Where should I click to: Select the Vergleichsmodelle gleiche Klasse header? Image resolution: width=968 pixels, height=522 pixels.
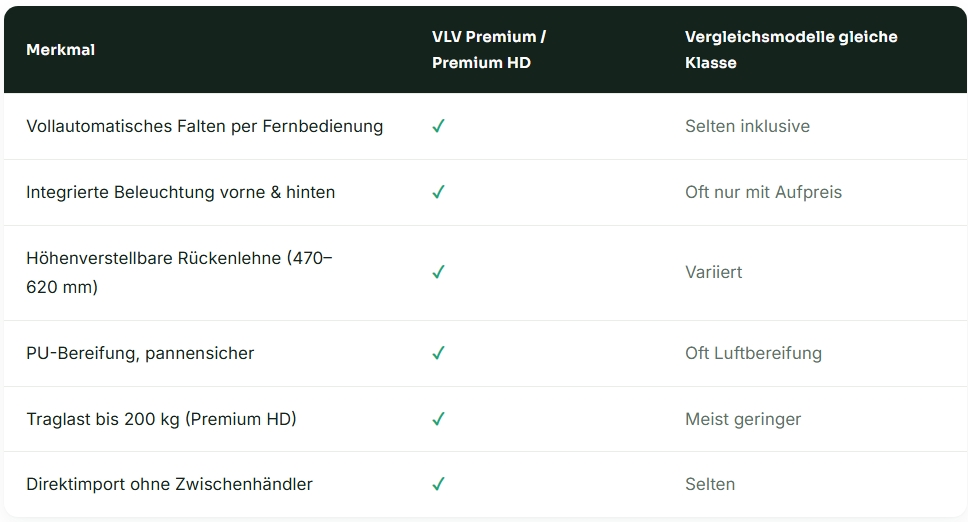791,50
